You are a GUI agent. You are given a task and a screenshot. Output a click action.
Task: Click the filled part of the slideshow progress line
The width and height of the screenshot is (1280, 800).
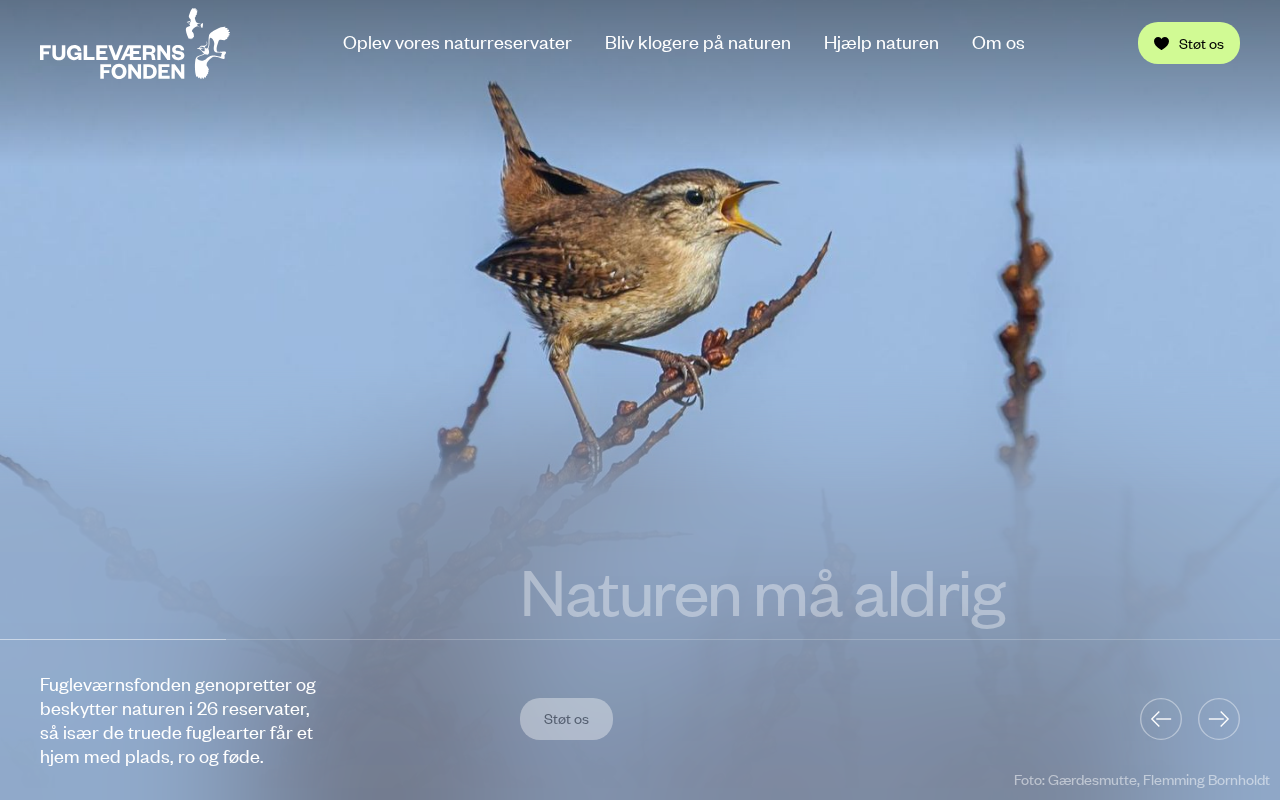[113, 639]
